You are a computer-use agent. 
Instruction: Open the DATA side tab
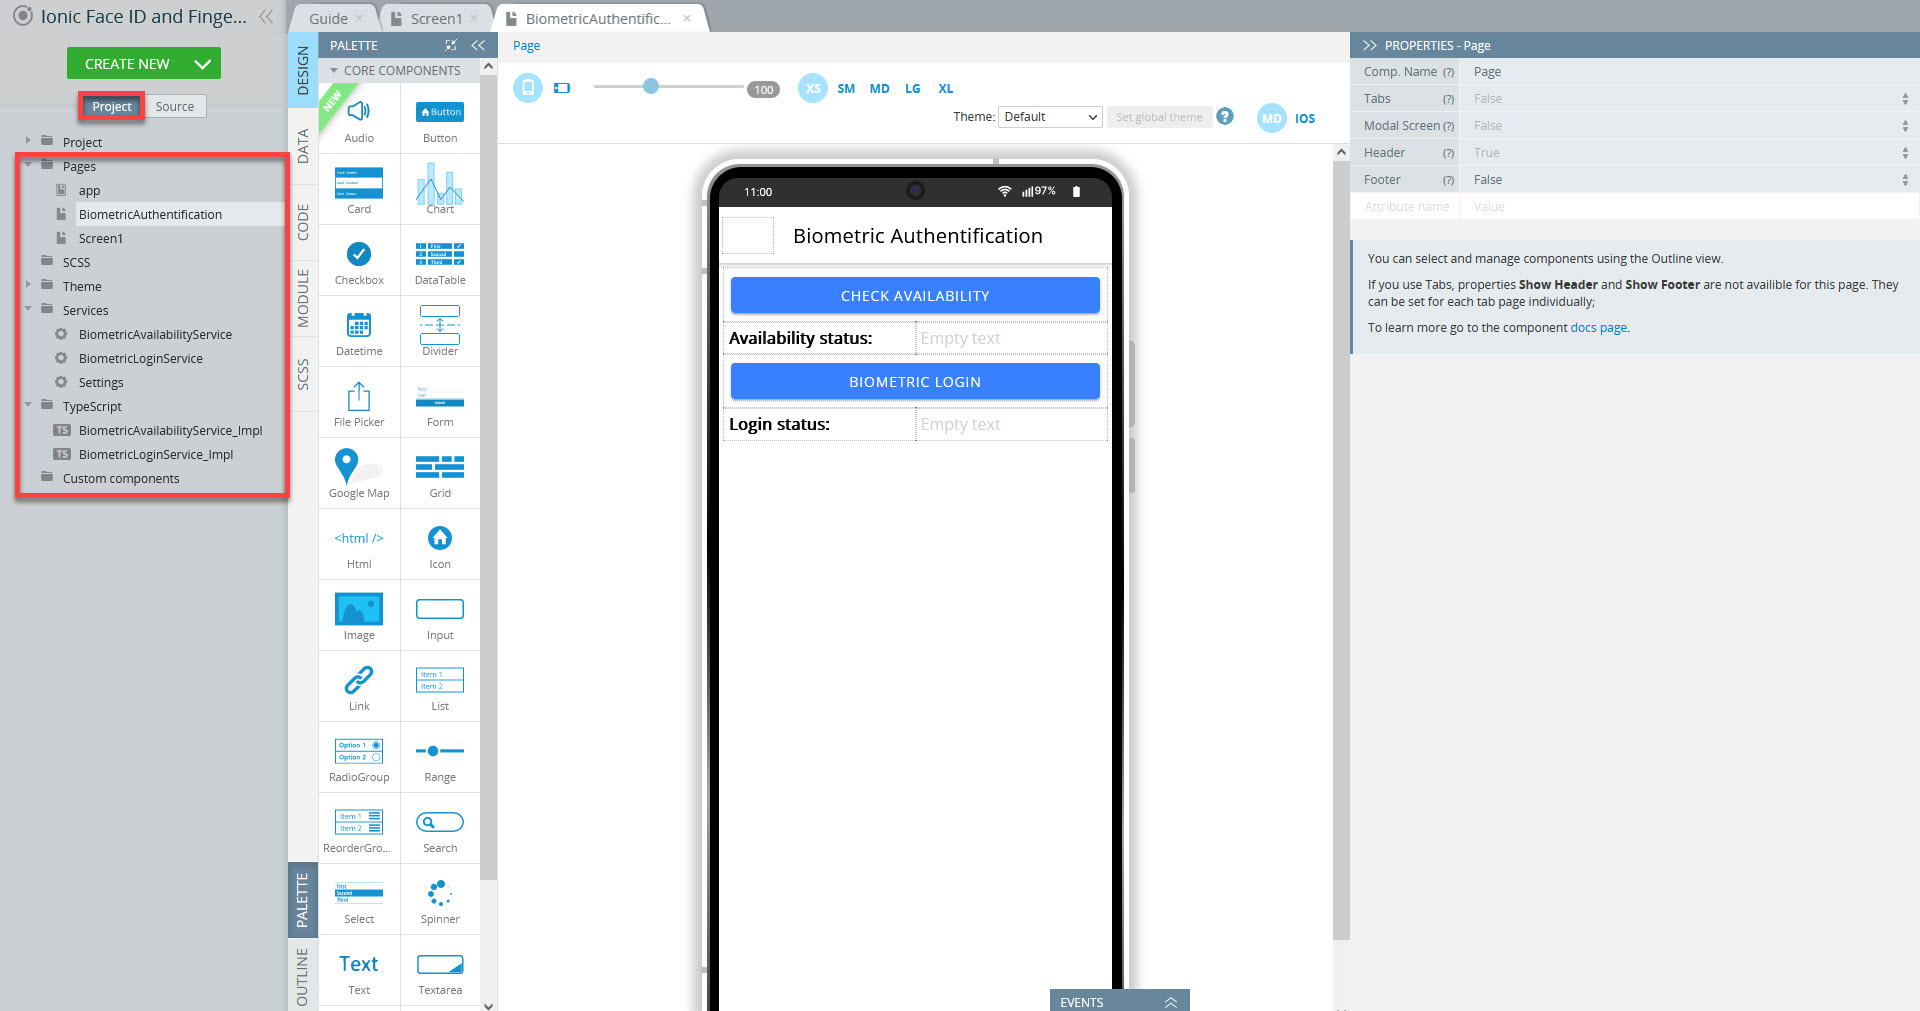coord(303,146)
